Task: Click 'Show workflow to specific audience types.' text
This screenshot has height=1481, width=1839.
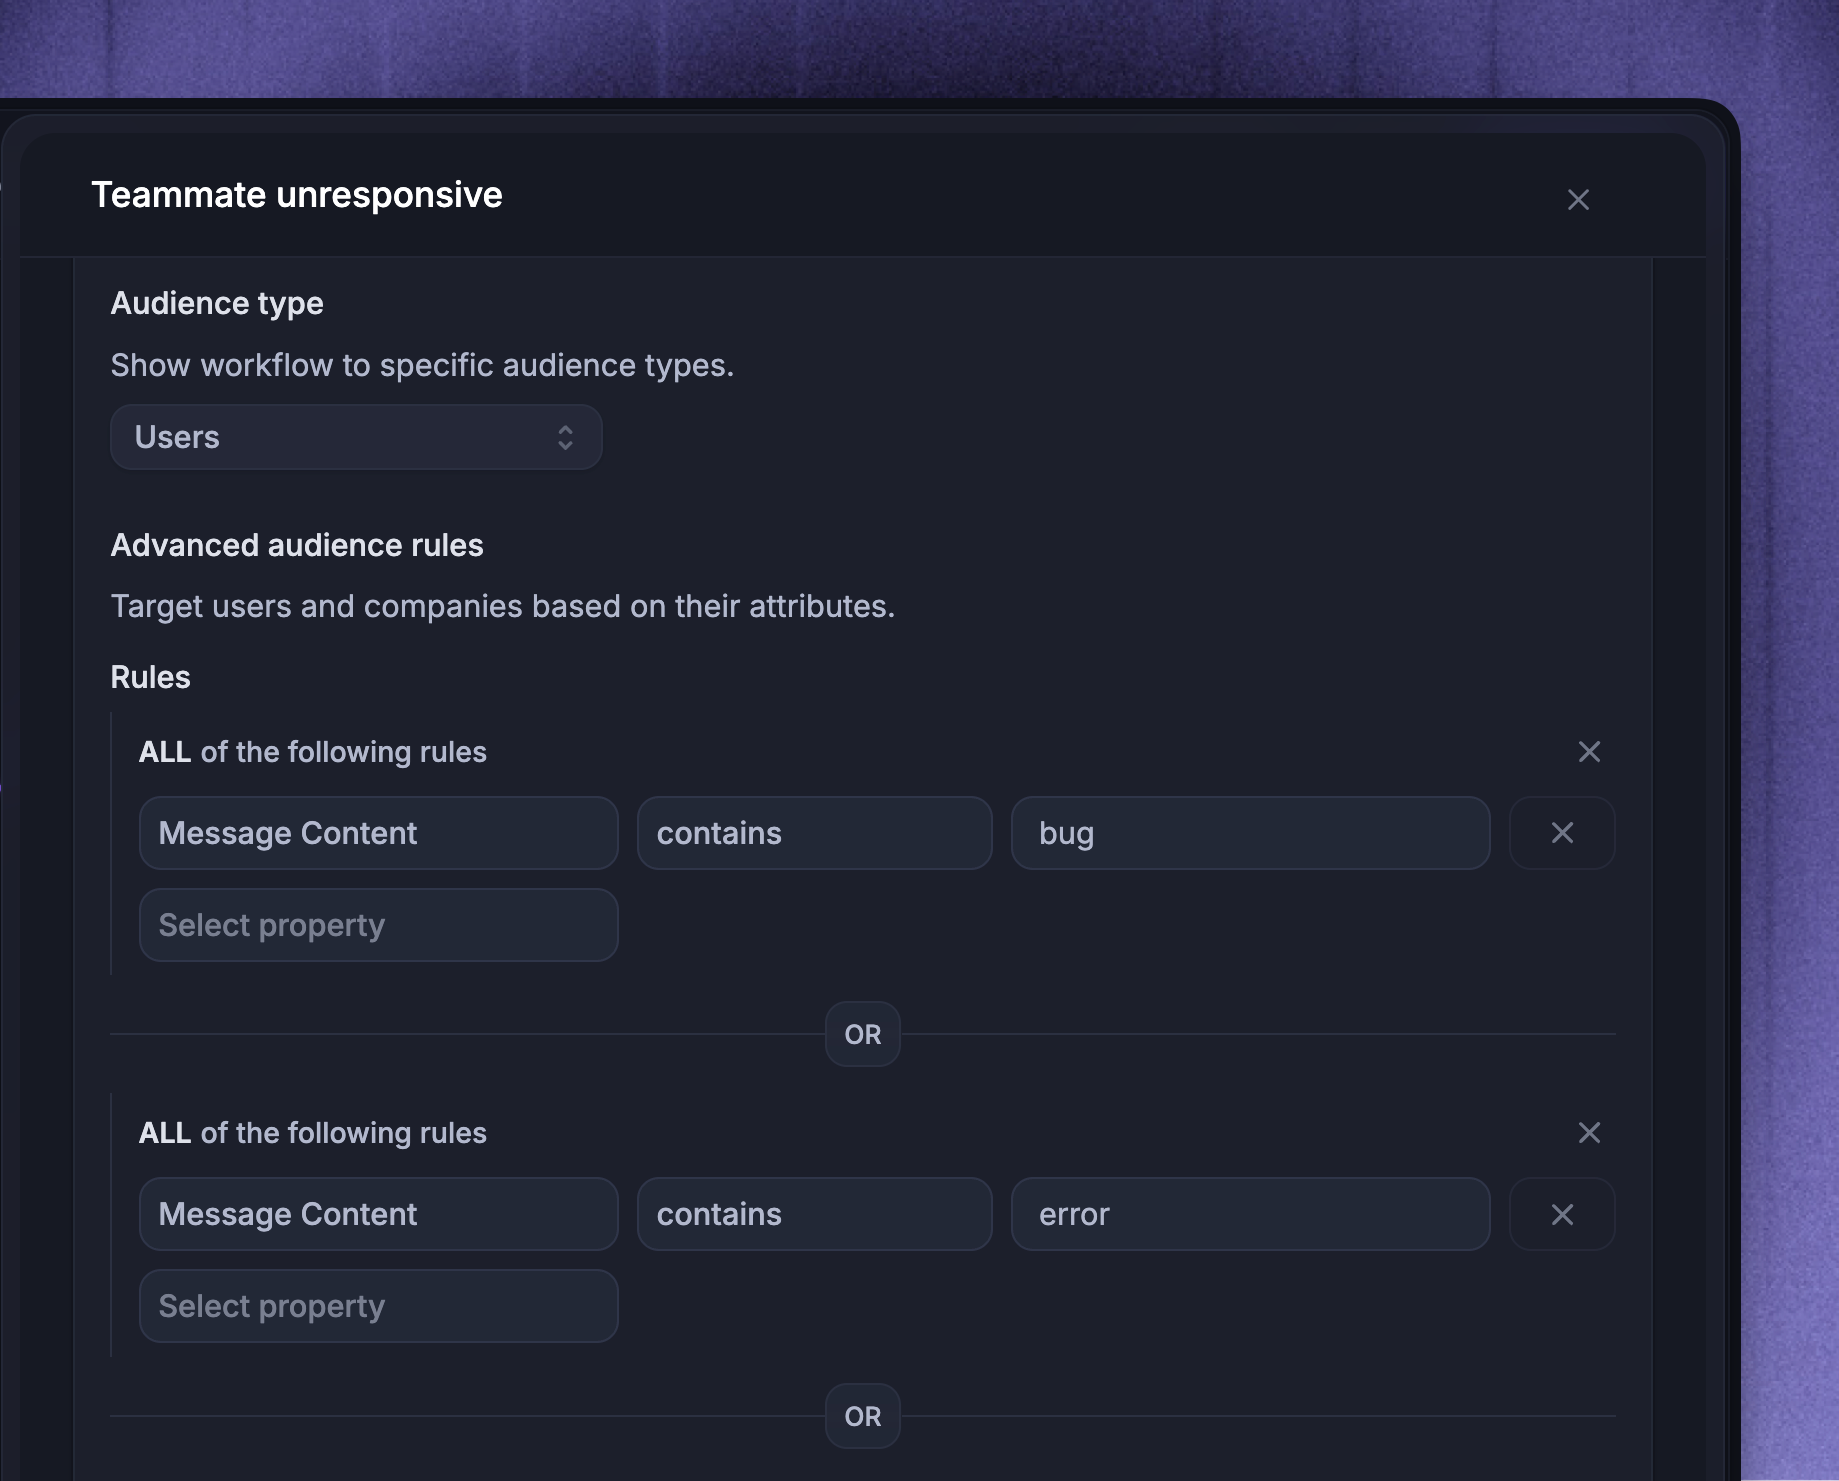Action: [422, 365]
